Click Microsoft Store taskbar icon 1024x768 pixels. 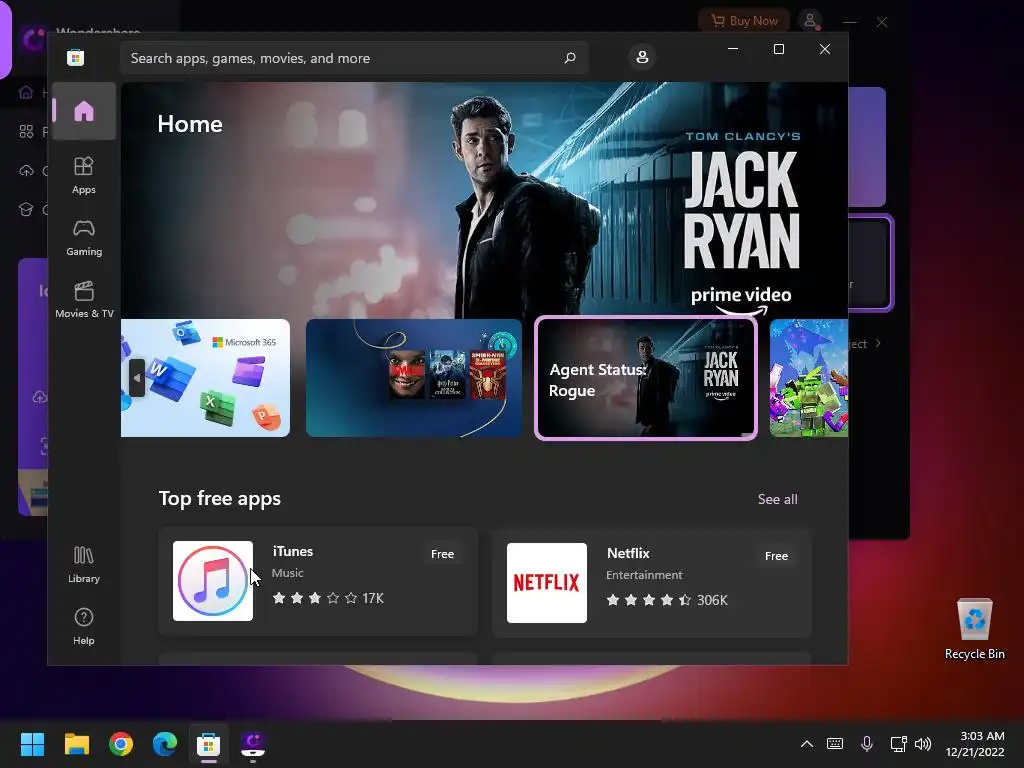click(x=209, y=744)
